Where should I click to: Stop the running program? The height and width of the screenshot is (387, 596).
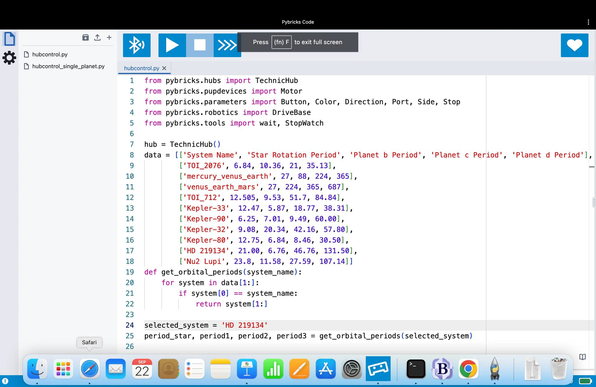(200, 45)
